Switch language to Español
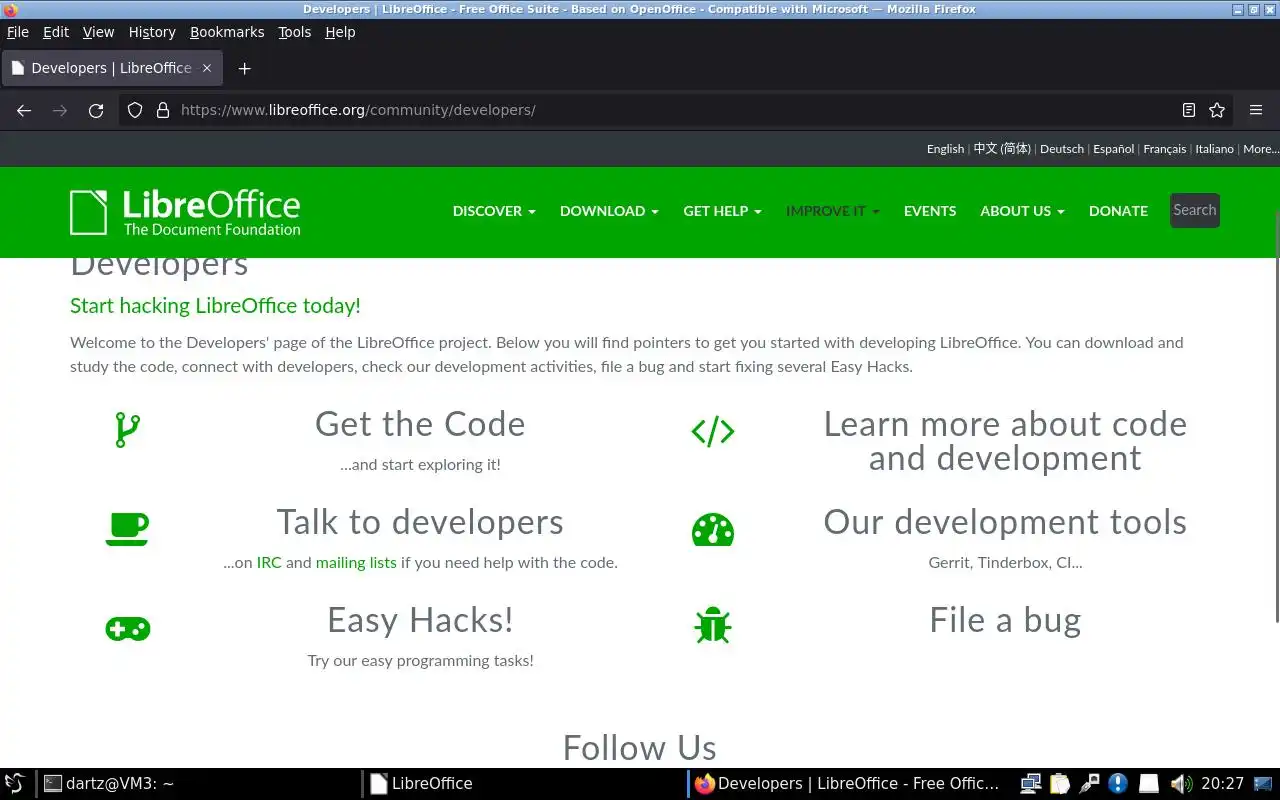The image size is (1280, 800). click(x=1113, y=149)
